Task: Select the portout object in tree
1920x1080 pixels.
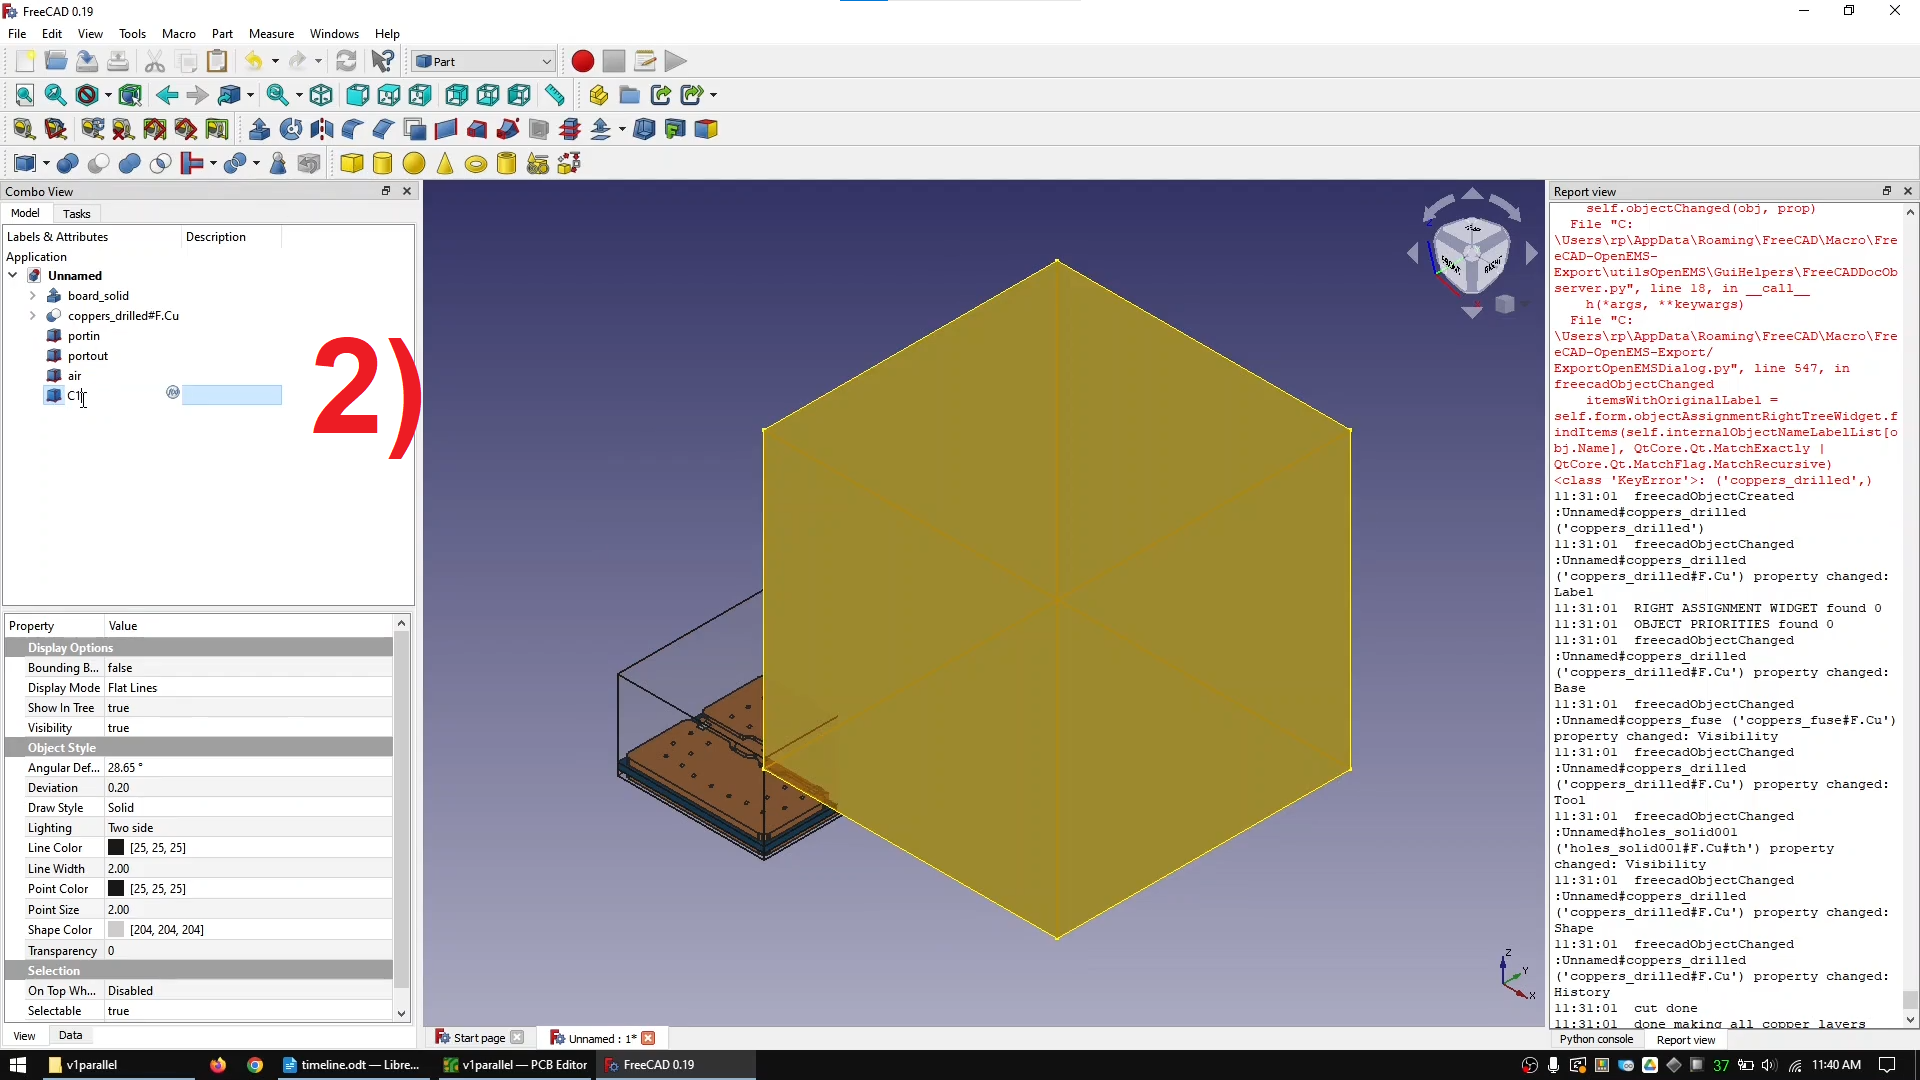Action: coord(88,356)
